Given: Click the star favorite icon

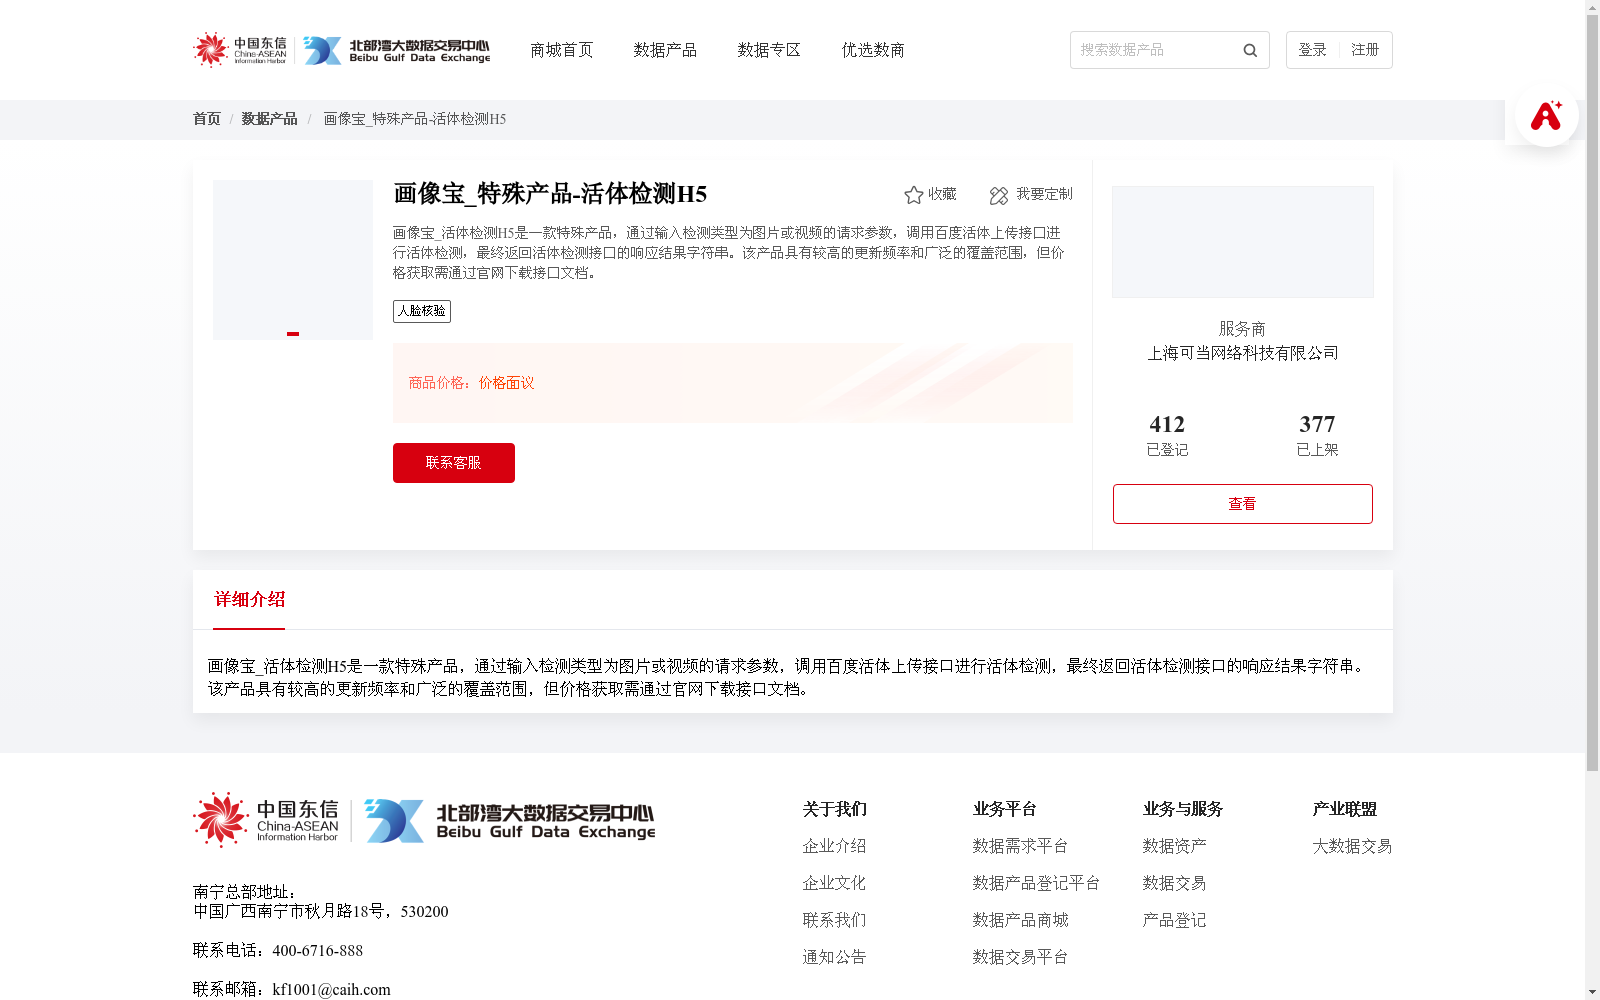Looking at the screenshot, I should coord(913,195).
